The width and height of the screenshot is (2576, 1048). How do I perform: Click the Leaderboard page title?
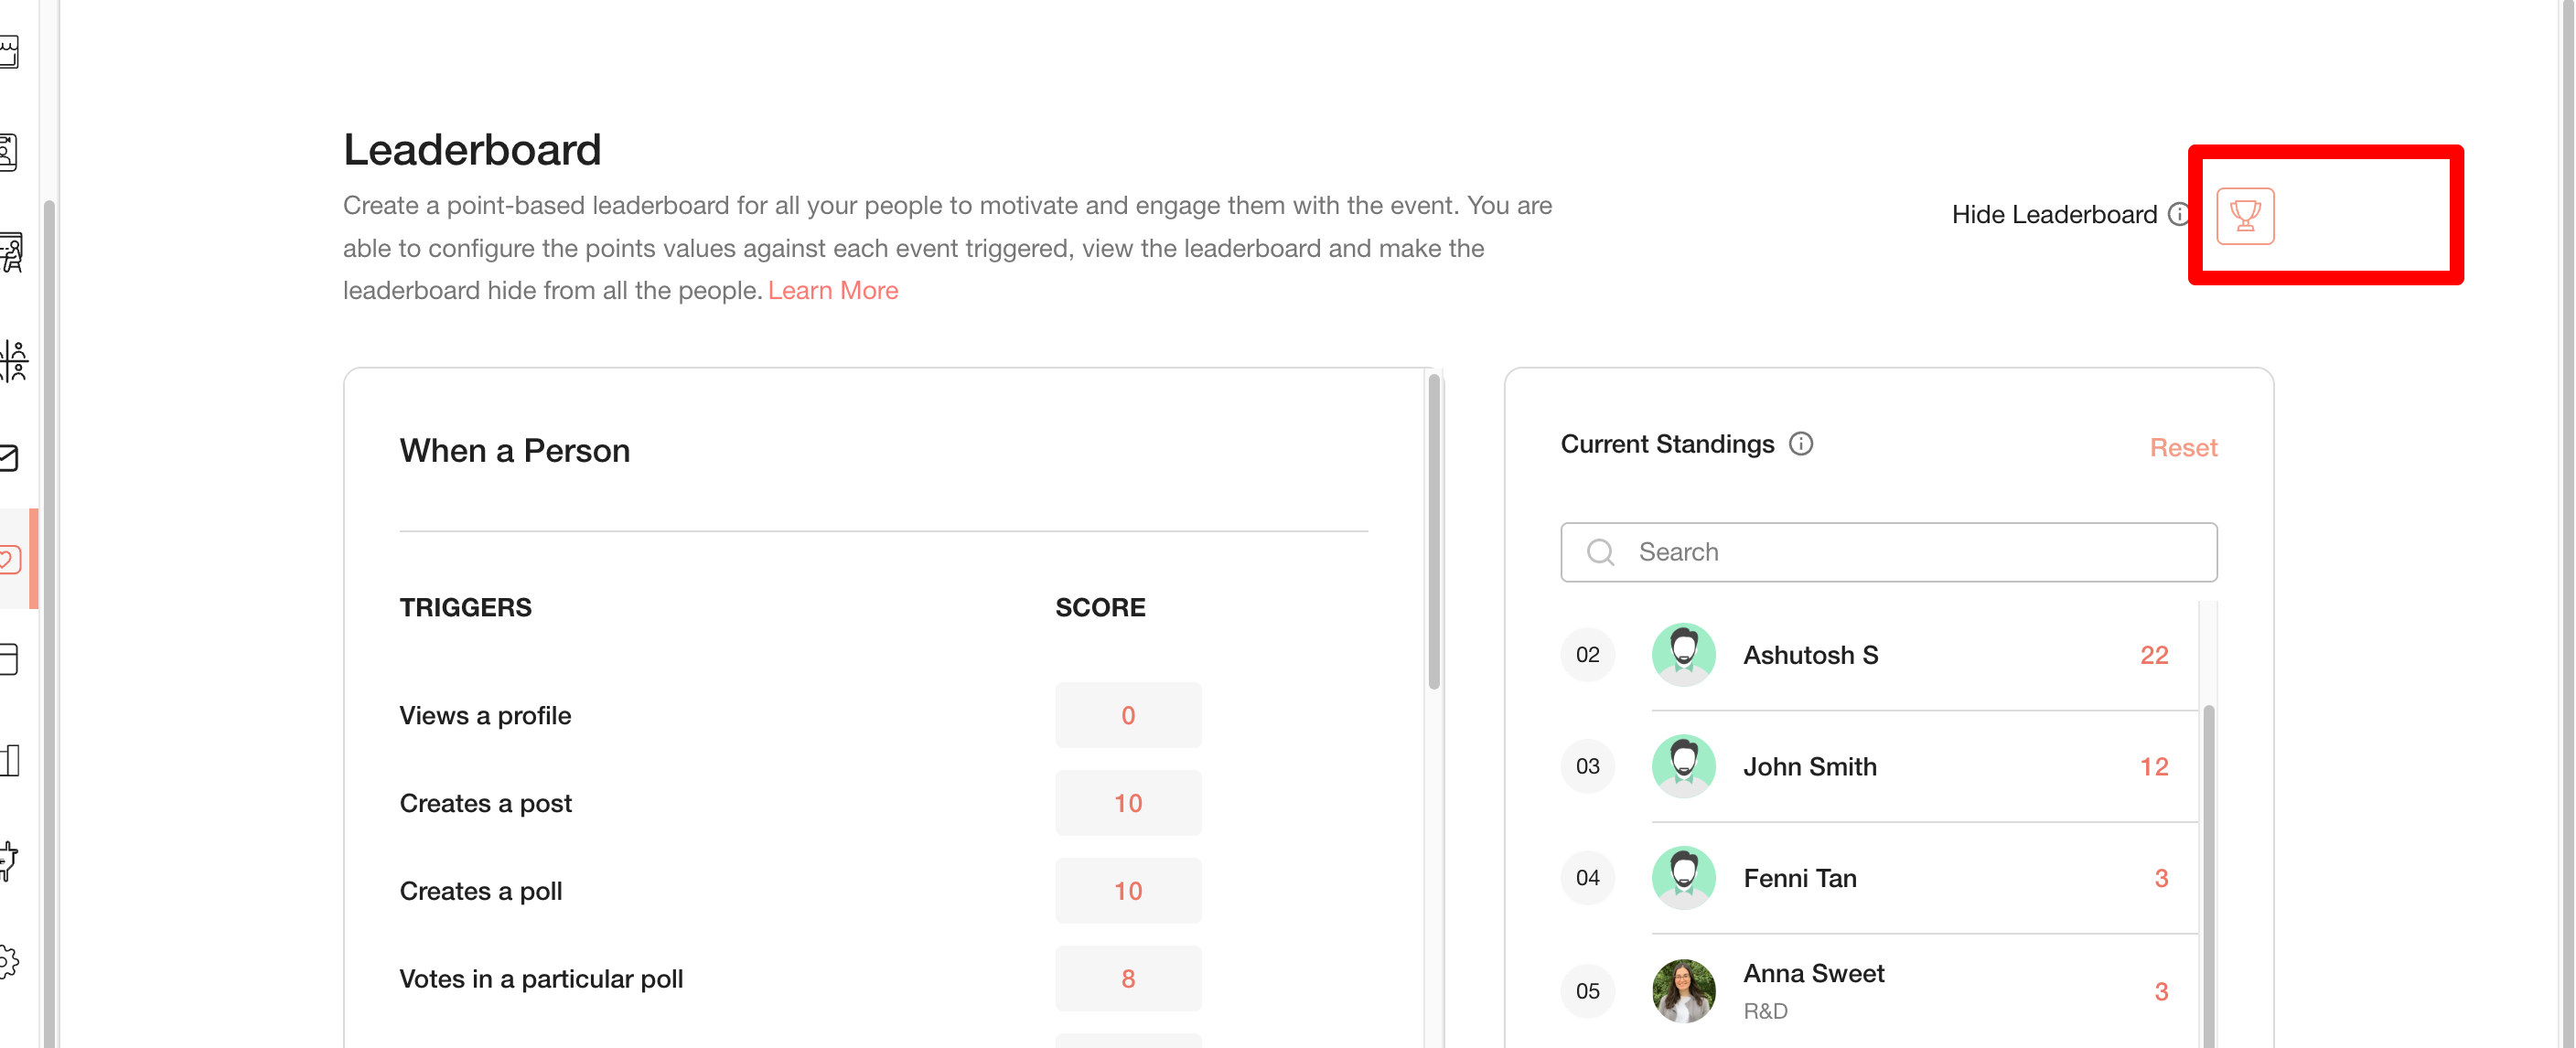(472, 150)
